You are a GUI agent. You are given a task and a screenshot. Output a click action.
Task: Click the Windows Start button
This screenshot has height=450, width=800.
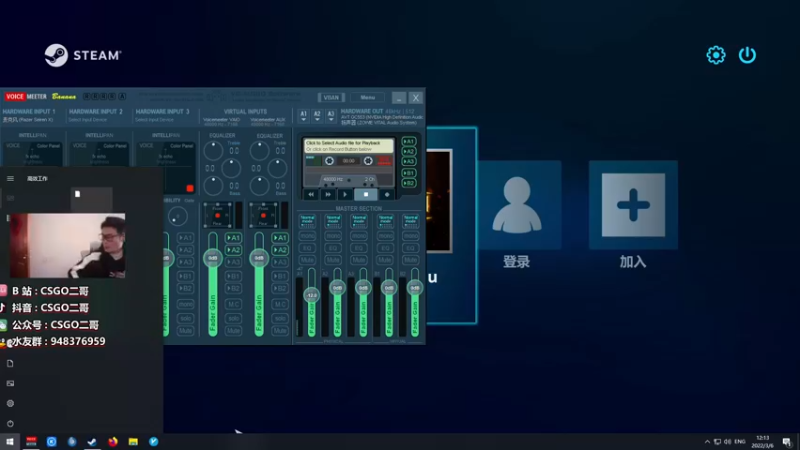click(x=10, y=442)
